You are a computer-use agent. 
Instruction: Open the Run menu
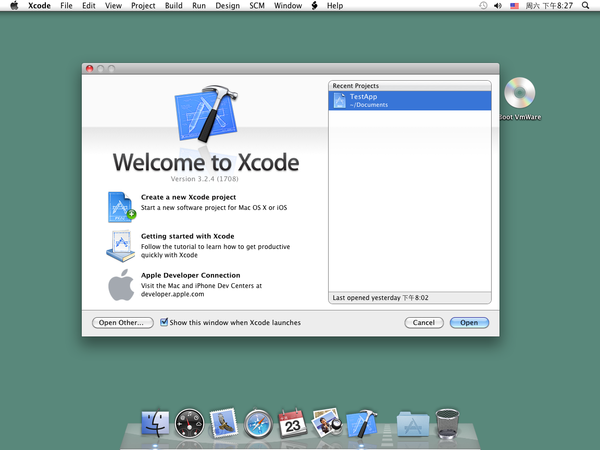(x=199, y=6)
